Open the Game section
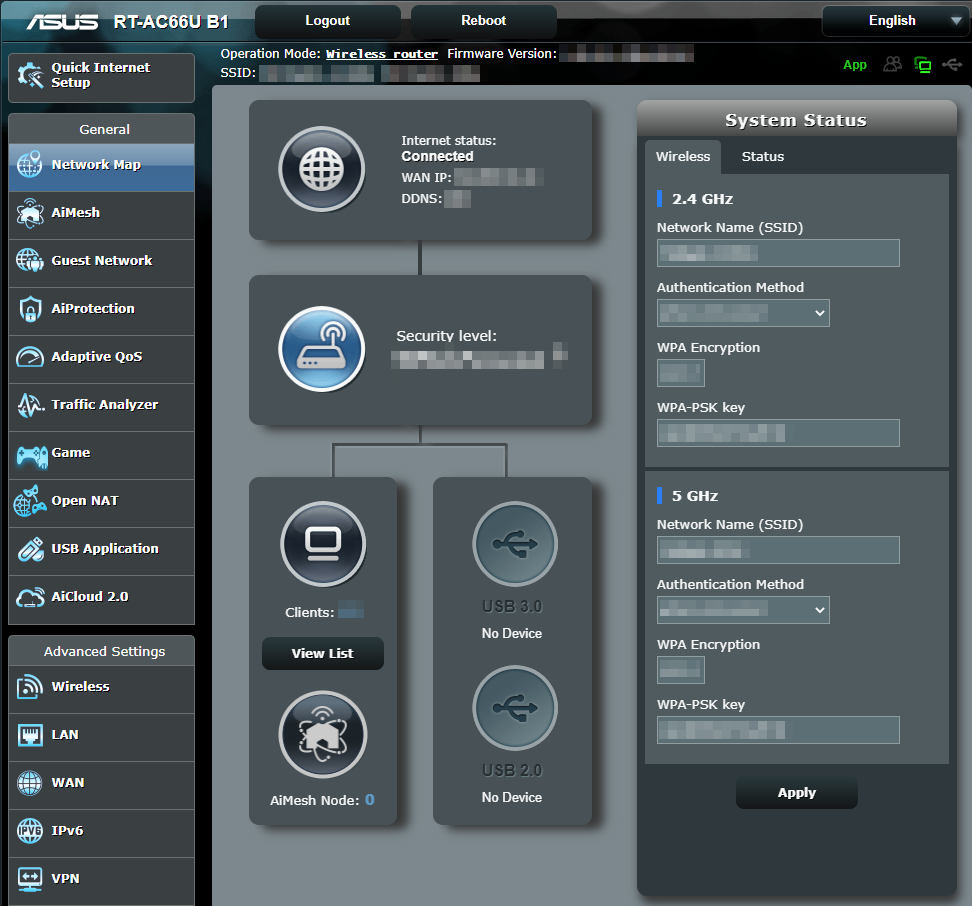972x906 pixels. [x=68, y=455]
